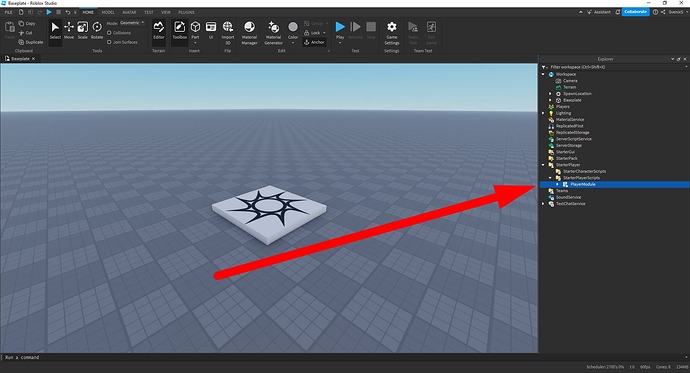The width and height of the screenshot is (690, 373).
Task: Toggle Anchor on selected part
Action: tap(314, 42)
